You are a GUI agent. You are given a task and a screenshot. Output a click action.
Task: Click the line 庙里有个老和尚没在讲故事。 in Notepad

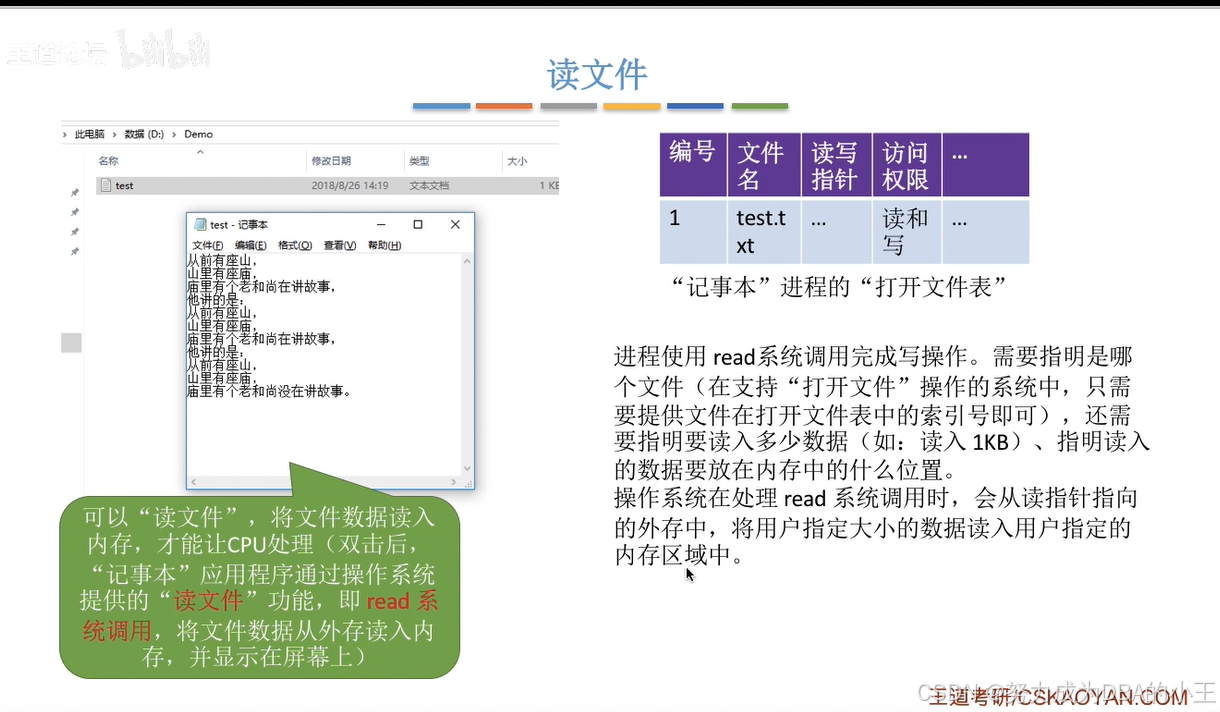pyautogui.click(x=270, y=391)
